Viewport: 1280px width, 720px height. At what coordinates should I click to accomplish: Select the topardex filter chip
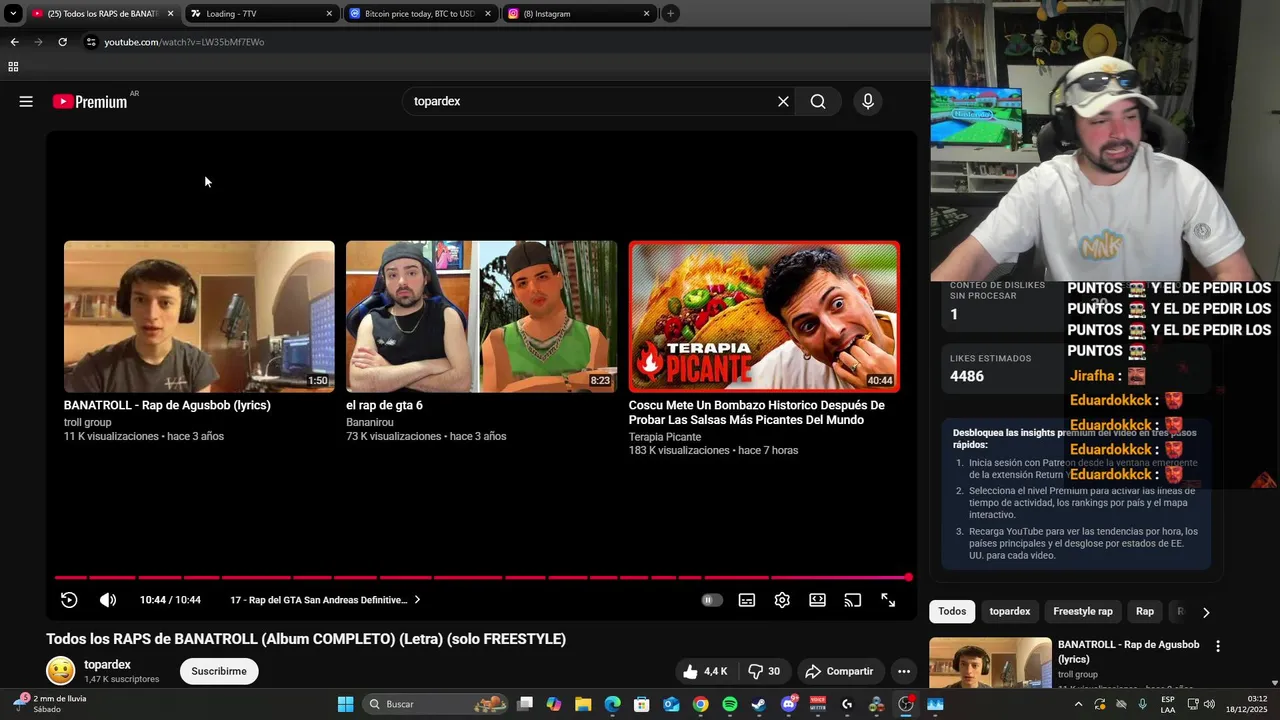point(1009,611)
